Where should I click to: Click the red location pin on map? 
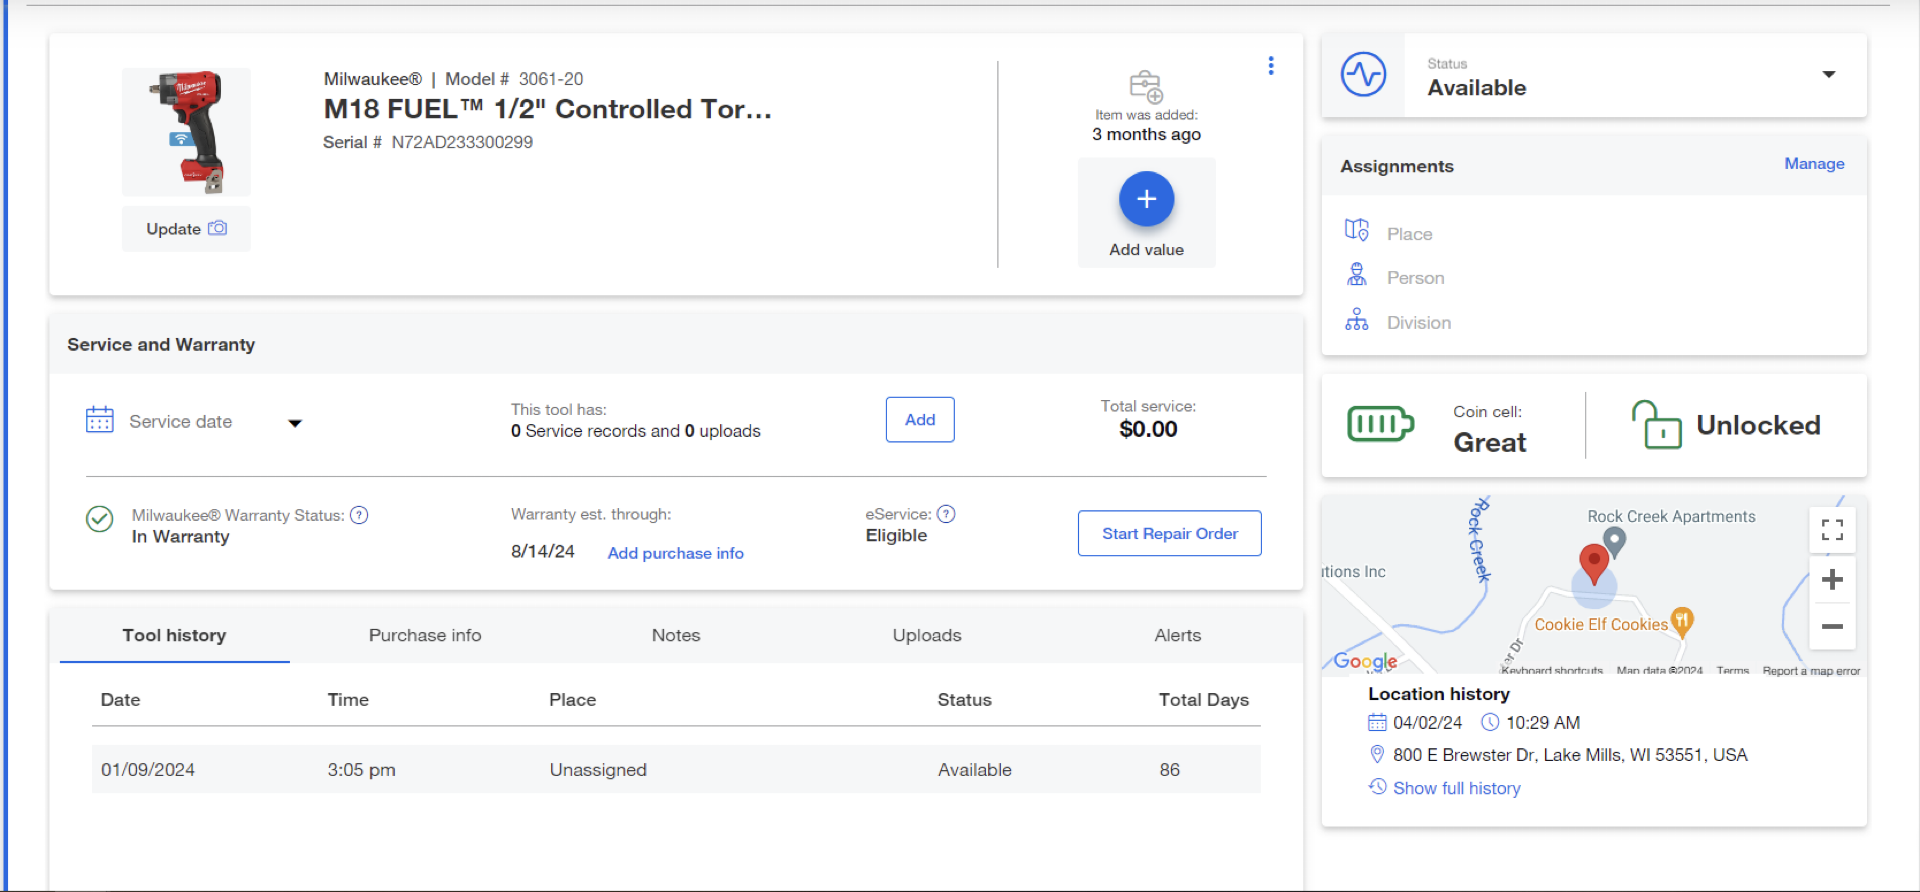click(1593, 562)
